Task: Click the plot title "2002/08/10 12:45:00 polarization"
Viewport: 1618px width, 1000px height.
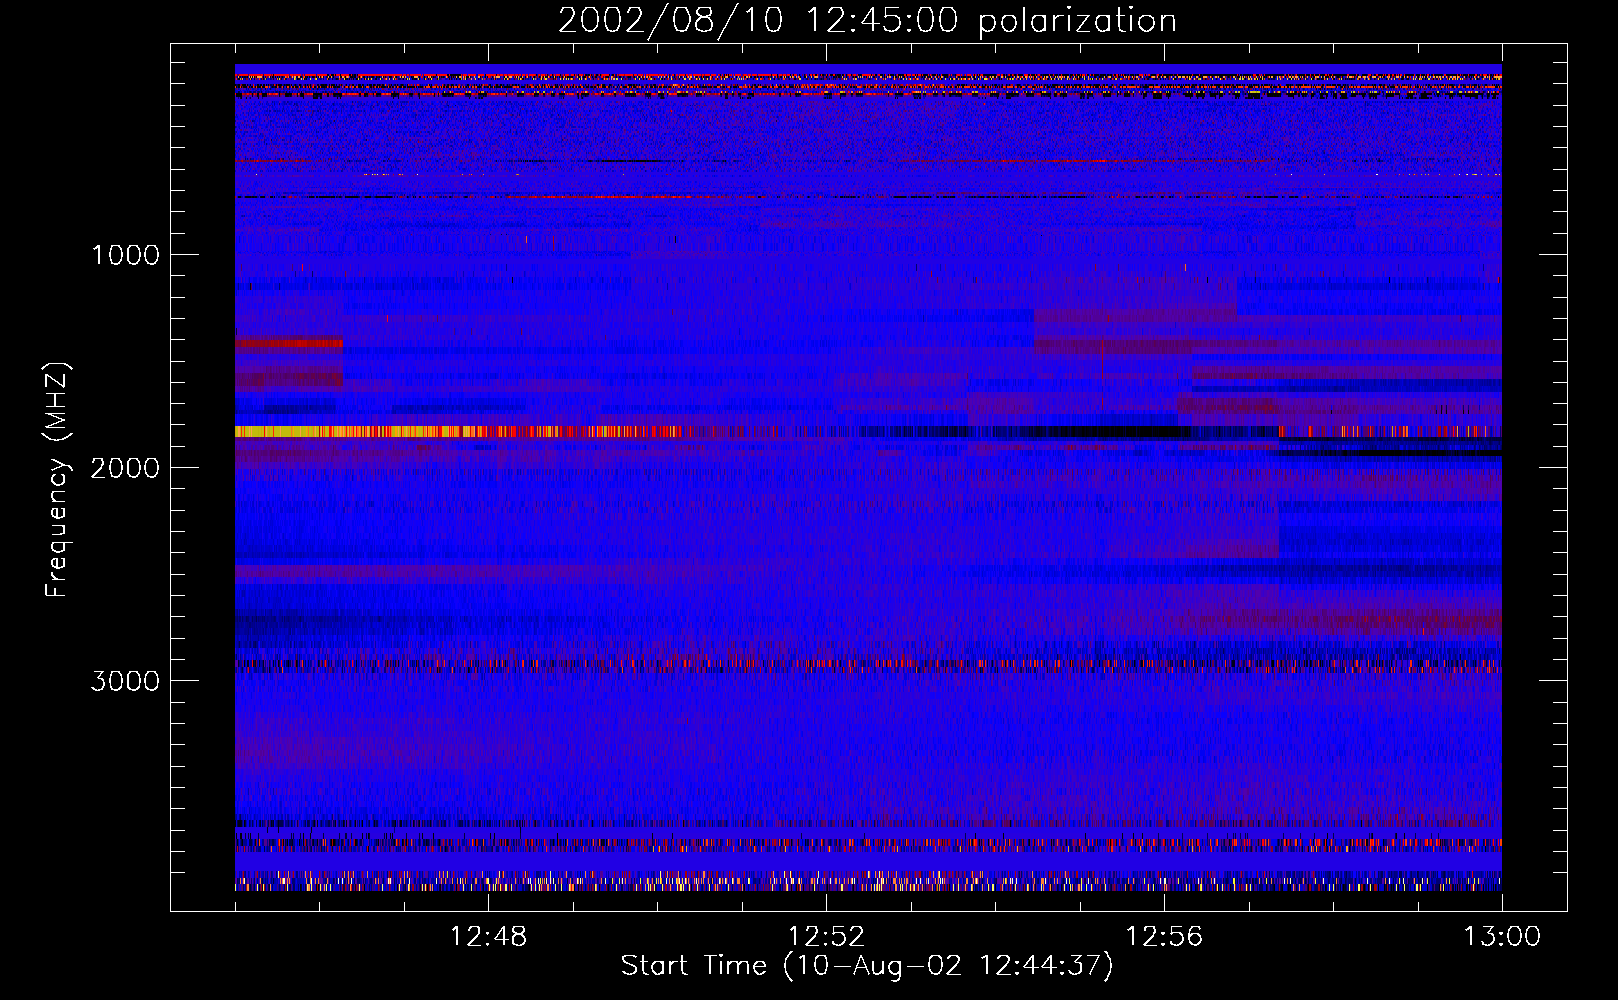Action: coord(867,20)
